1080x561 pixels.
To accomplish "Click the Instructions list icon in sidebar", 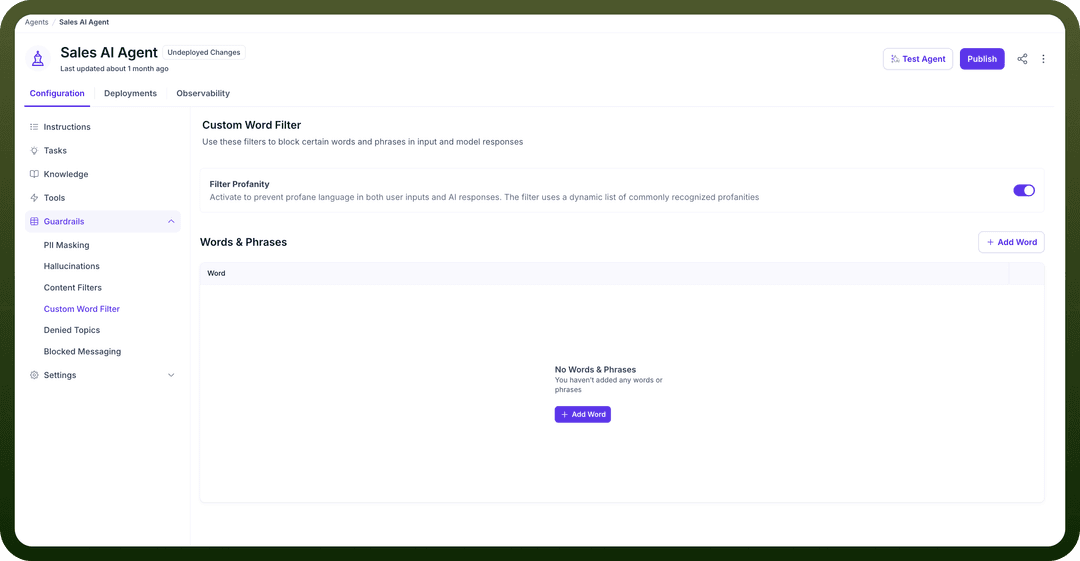I will 34,127.
